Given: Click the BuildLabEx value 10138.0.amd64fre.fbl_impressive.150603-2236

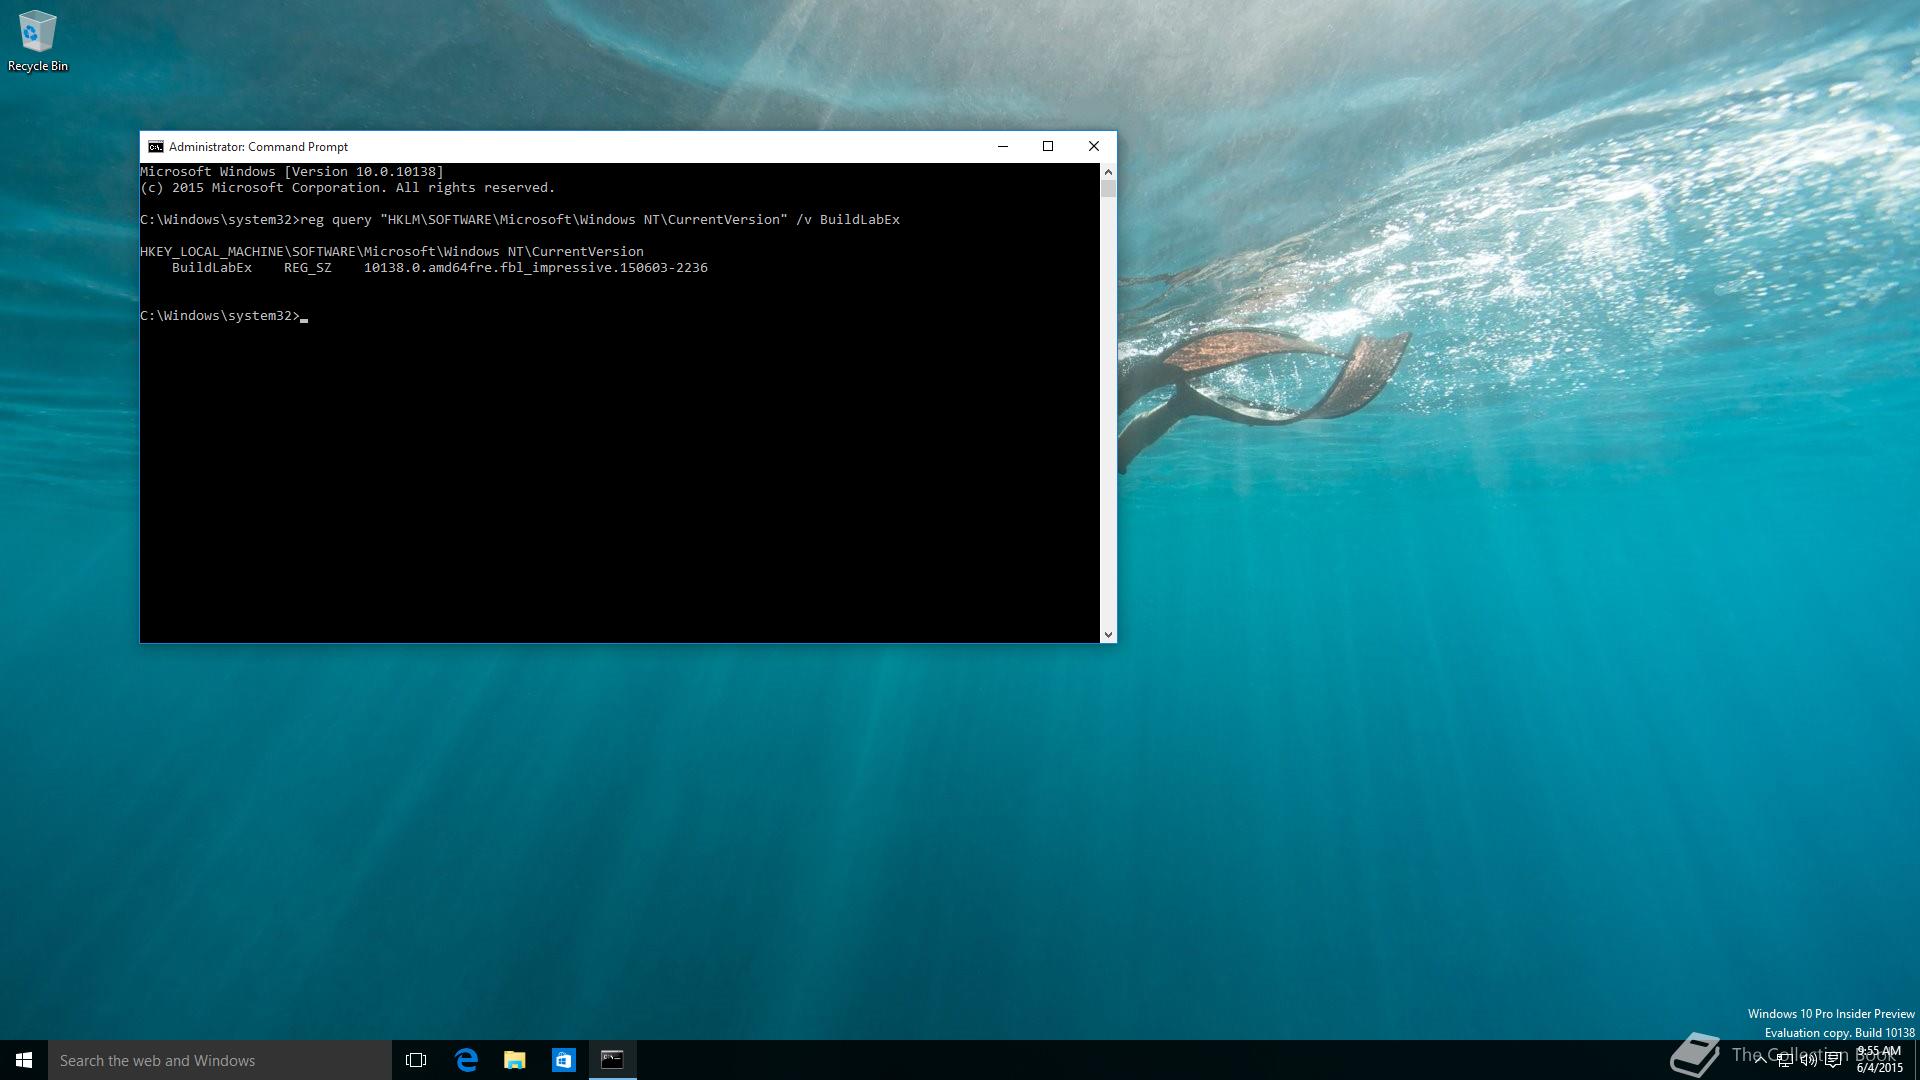Looking at the screenshot, I should [535, 268].
